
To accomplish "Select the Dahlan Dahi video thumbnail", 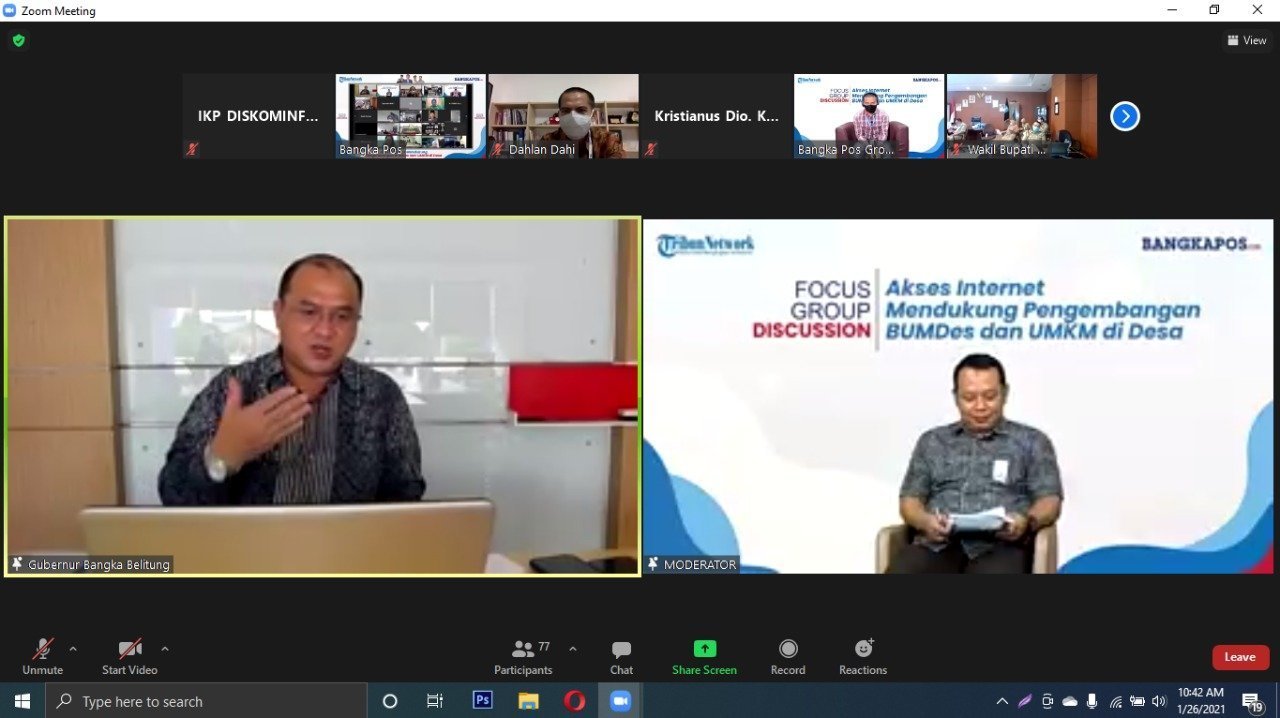I will click(564, 116).
